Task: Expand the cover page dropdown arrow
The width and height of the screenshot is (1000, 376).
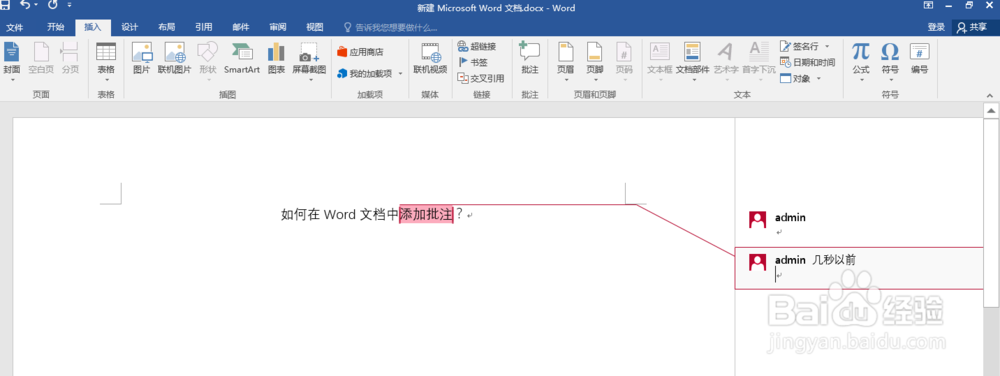Action: 11,80
